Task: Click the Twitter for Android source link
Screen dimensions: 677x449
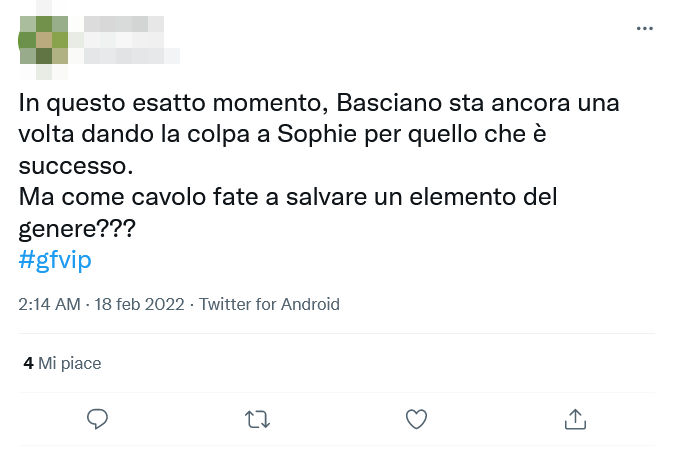Action: 269,304
